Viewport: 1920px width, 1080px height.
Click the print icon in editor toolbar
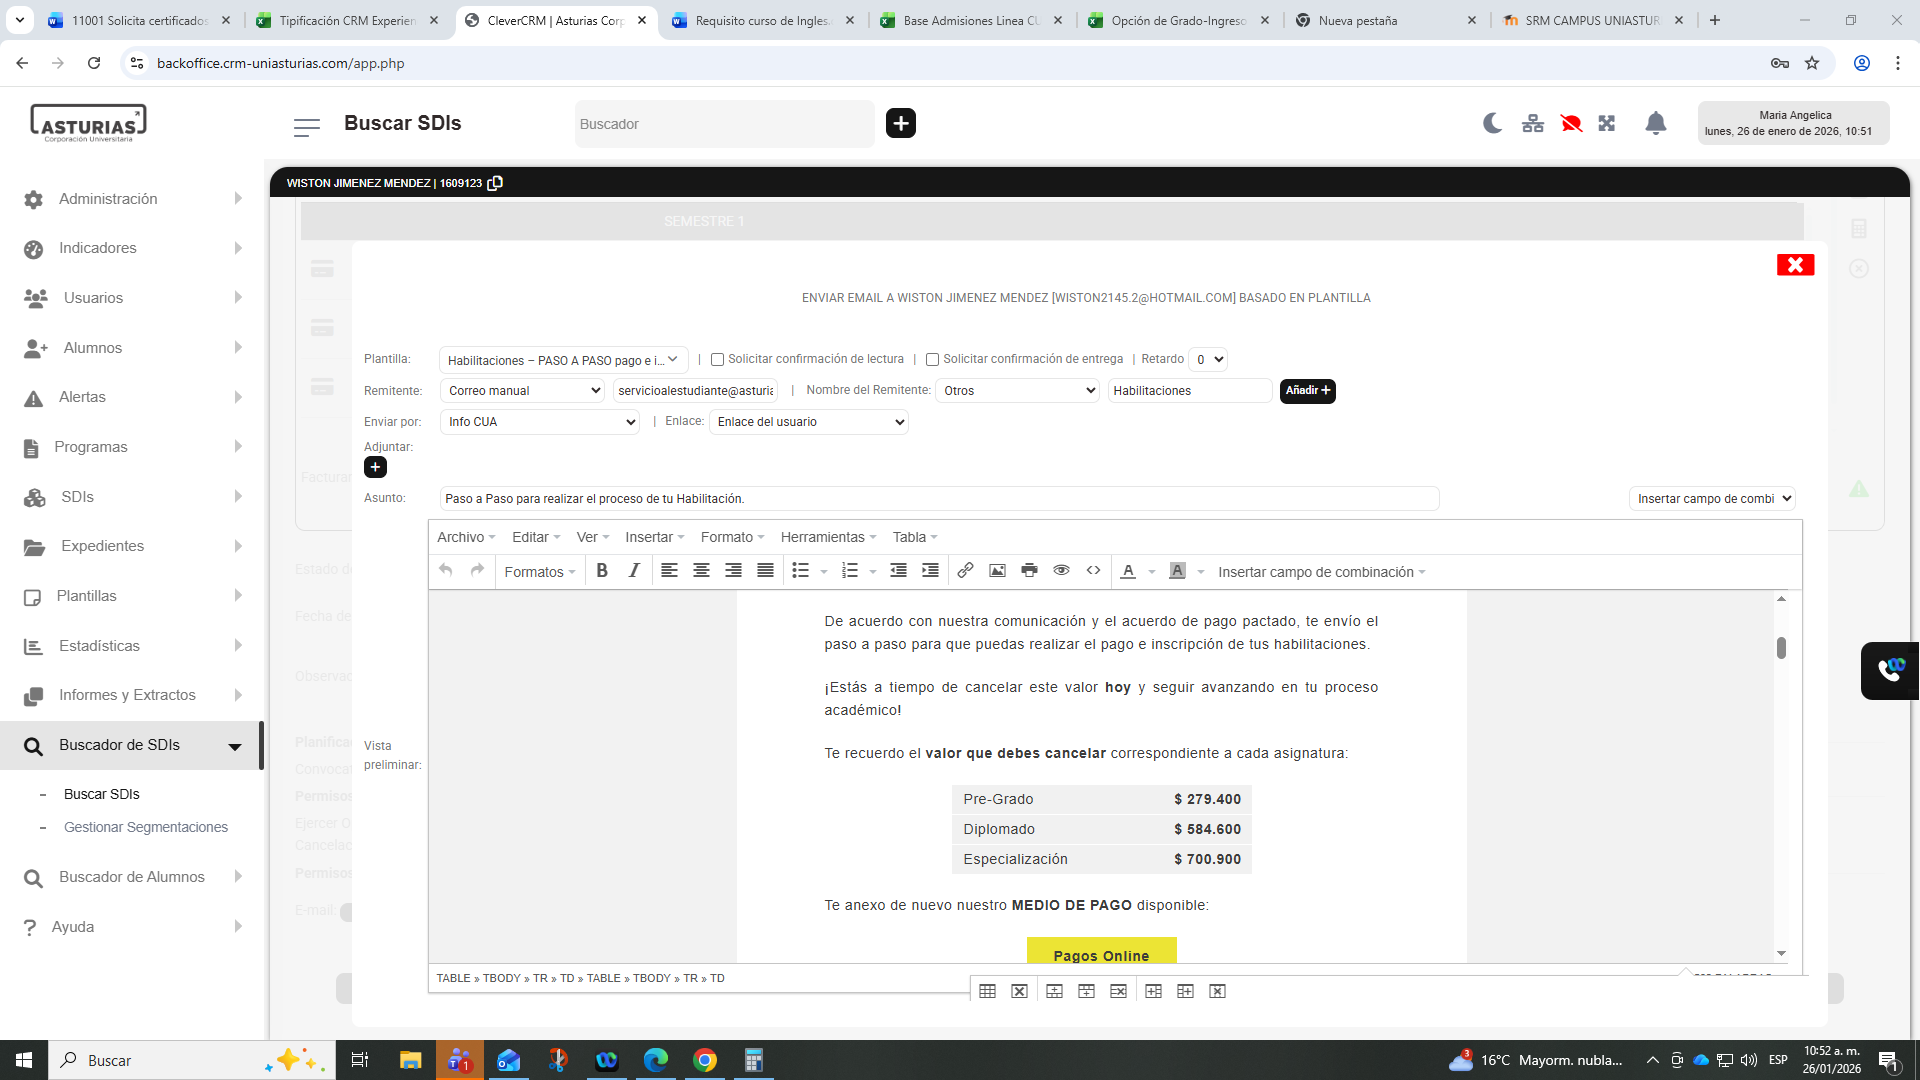(1029, 571)
